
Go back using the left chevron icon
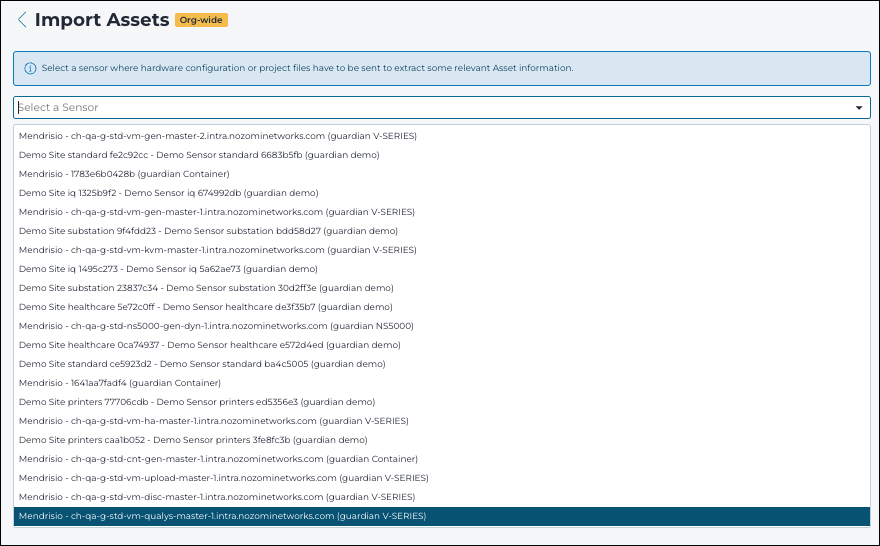(22, 20)
